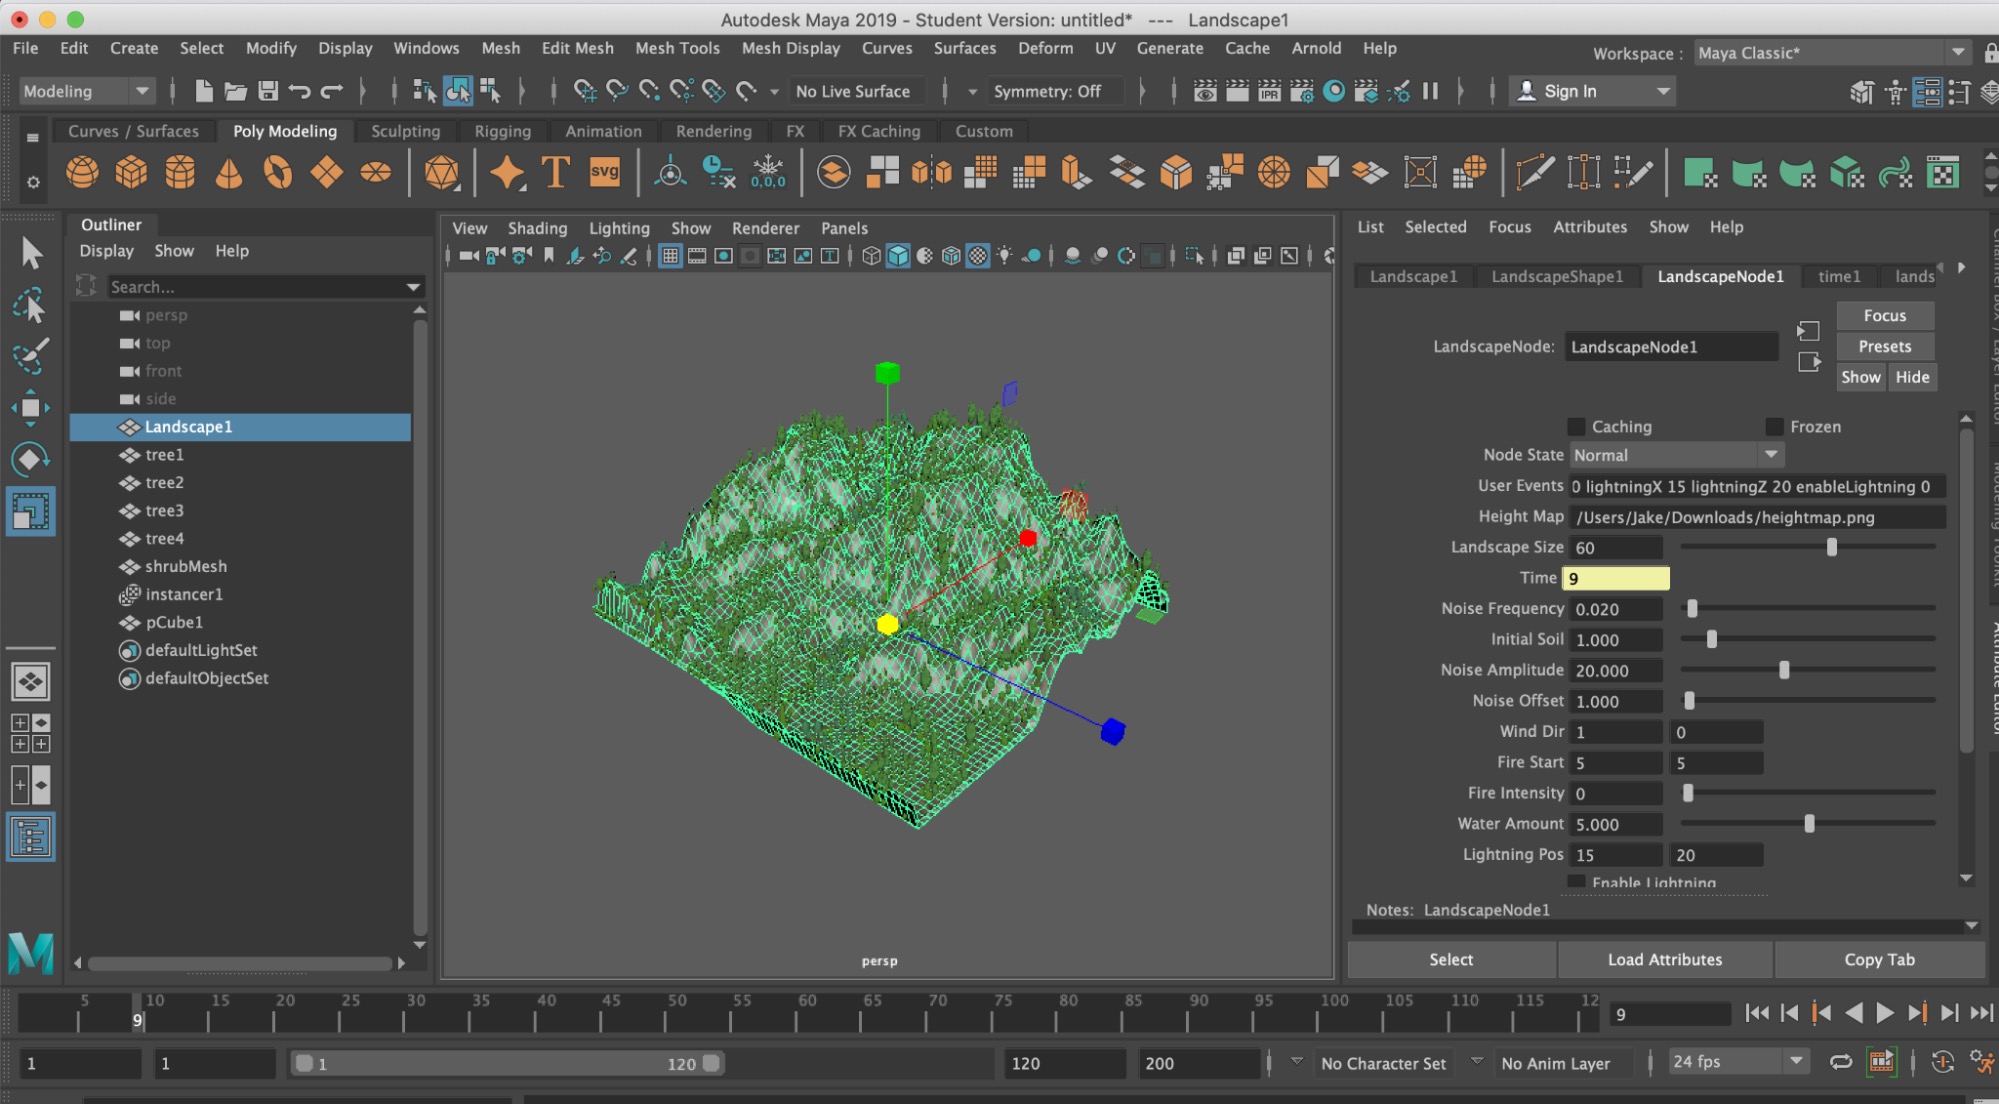
Task: Open the Node State dropdown
Action: (x=1676, y=455)
